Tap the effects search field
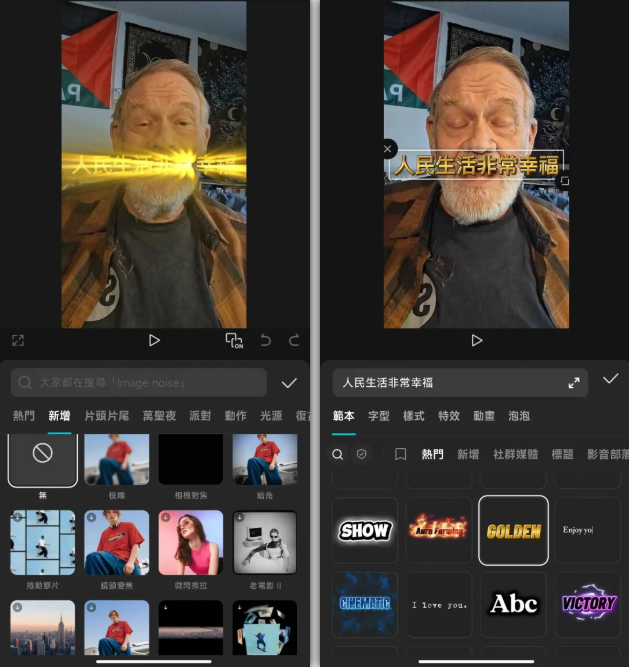This screenshot has width=629, height=667. click(140, 383)
